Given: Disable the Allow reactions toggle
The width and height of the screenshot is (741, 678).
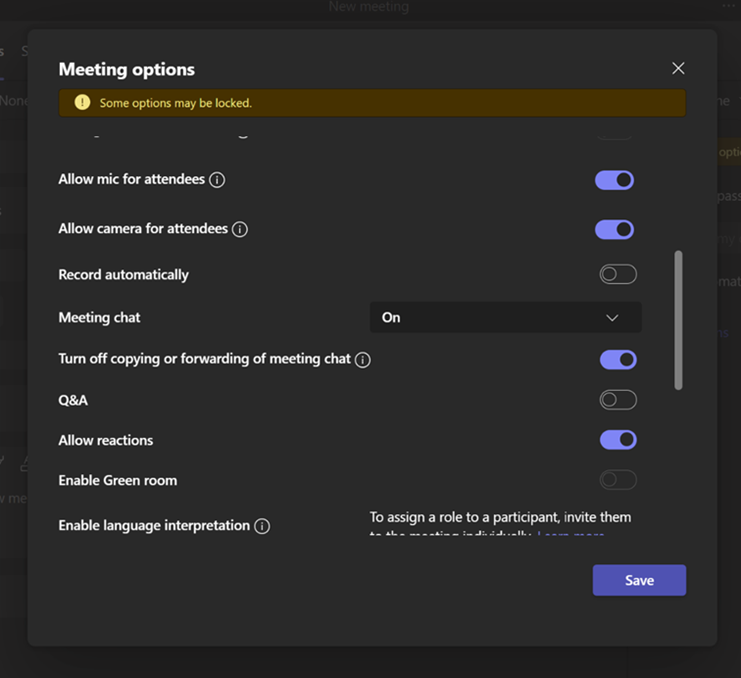Looking at the screenshot, I should (x=617, y=440).
